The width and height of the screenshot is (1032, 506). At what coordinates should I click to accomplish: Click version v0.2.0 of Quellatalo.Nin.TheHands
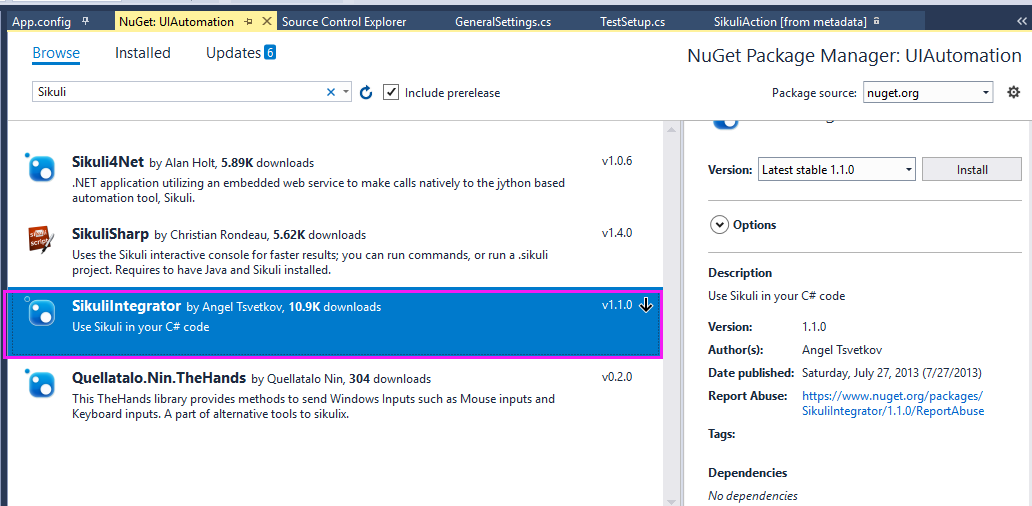point(617,378)
